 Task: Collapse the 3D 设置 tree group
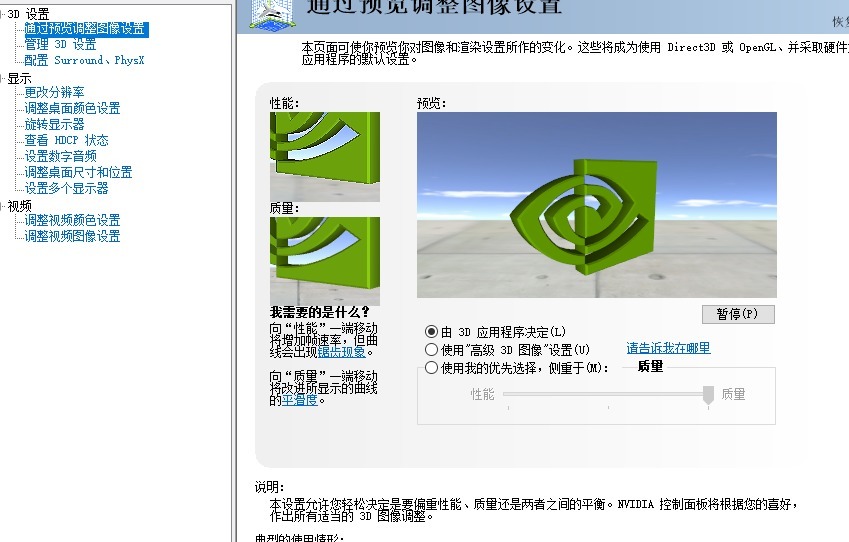click(2, 14)
